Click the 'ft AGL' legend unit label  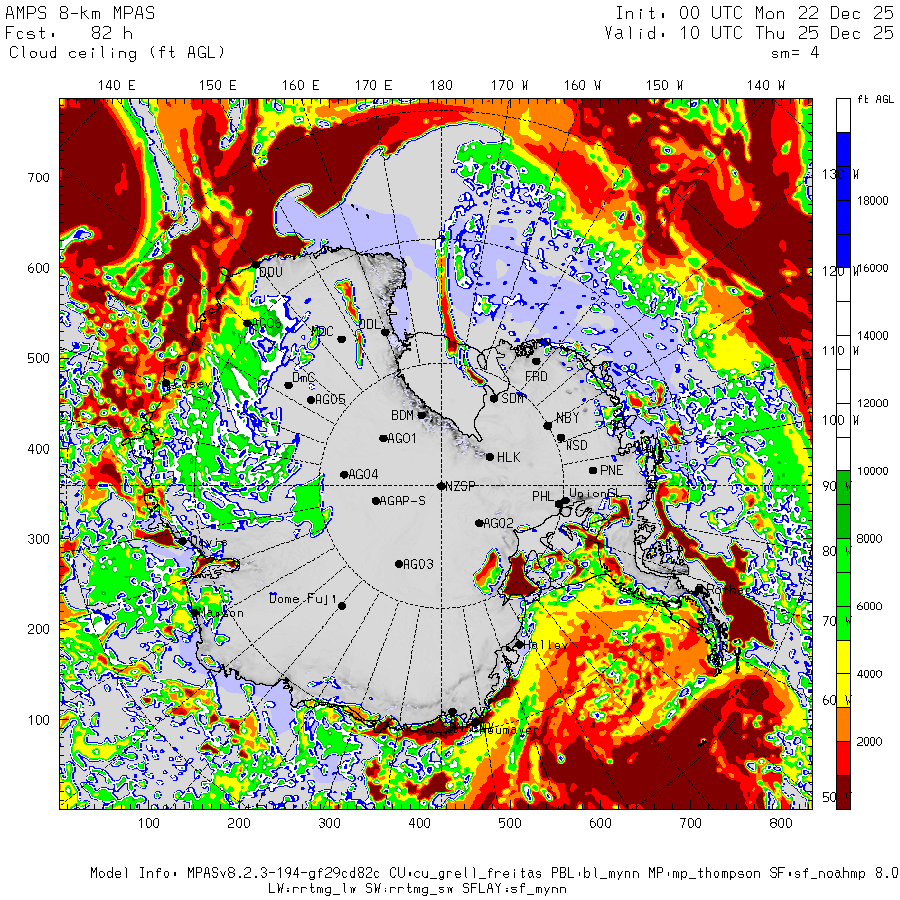(875, 99)
